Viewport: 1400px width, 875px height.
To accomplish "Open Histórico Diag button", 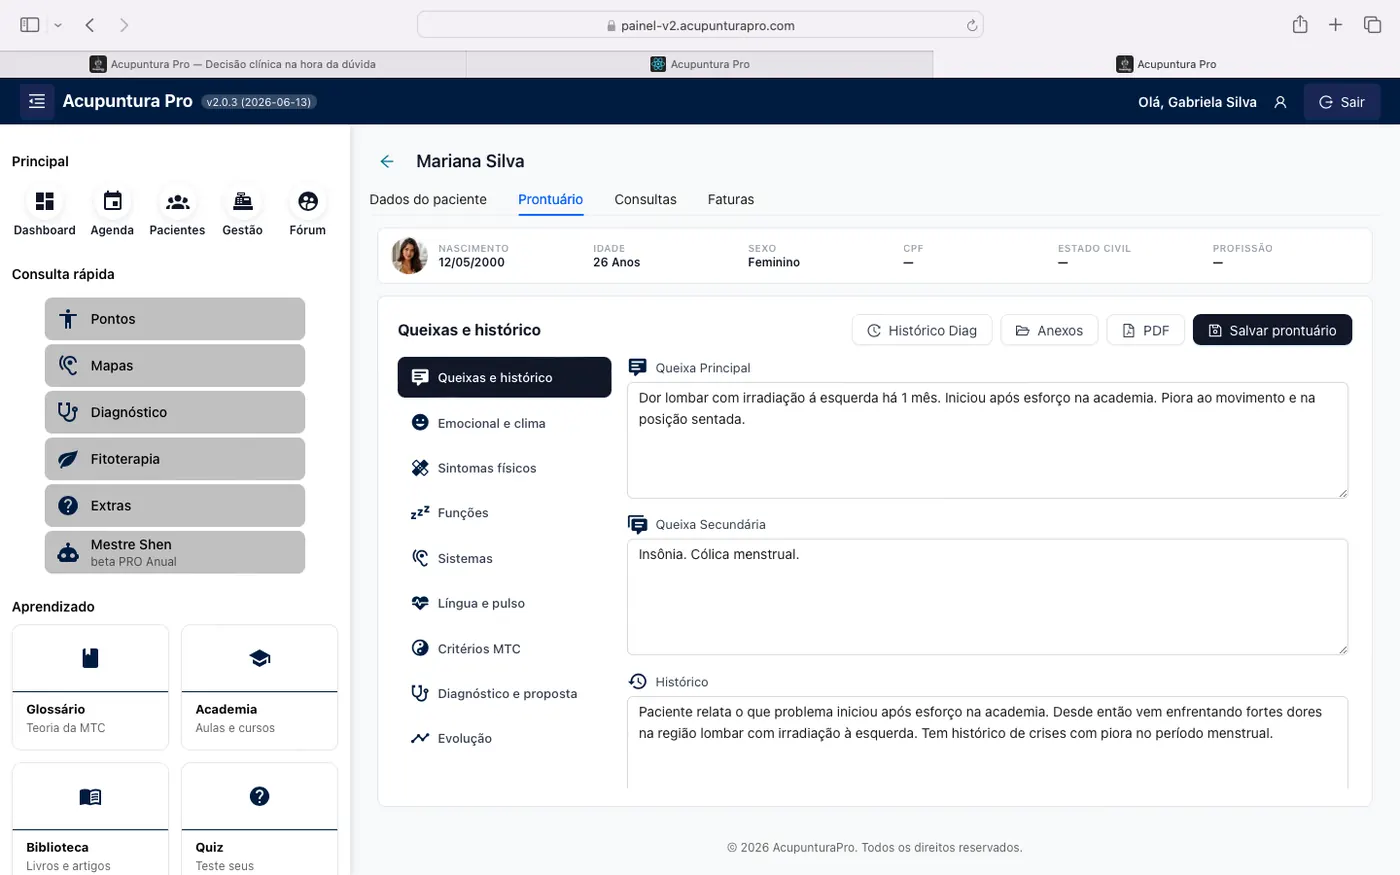I will (x=922, y=330).
